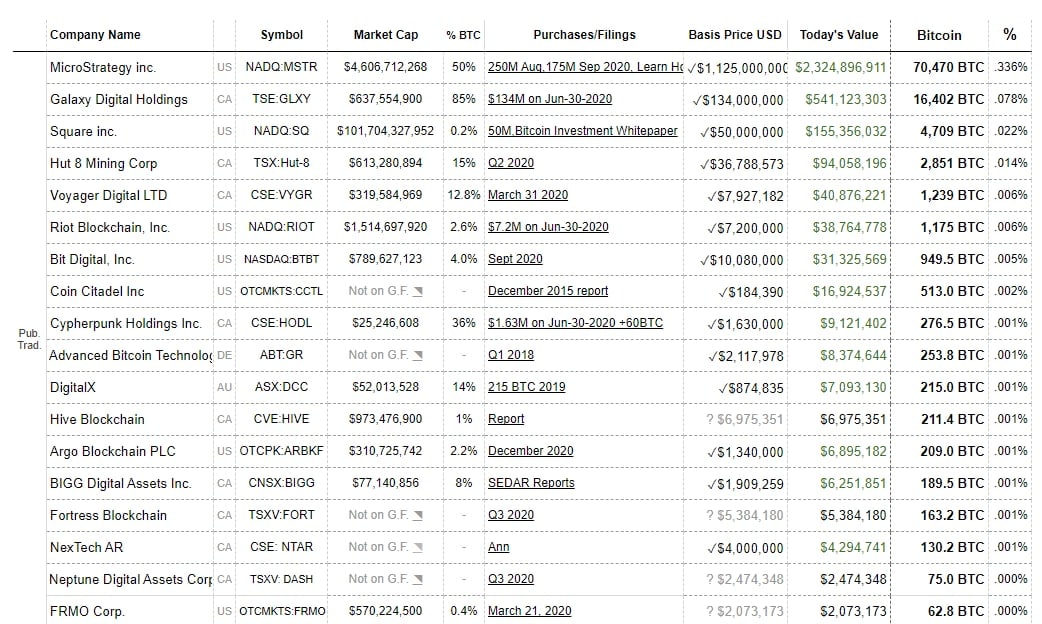Screen dimensions: 1042x624
Task: Open Hive Blockchain's Report link
Action: click(x=506, y=419)
